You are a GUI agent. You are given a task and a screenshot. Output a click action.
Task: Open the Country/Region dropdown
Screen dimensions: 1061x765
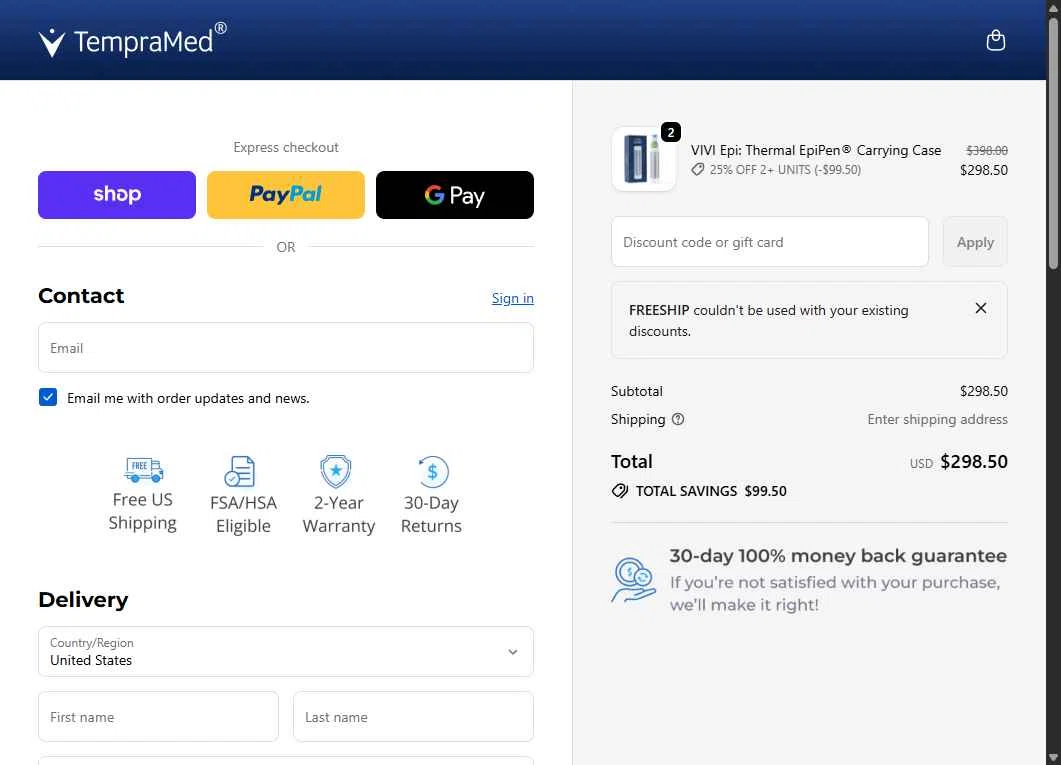click(x=286, y=651)
